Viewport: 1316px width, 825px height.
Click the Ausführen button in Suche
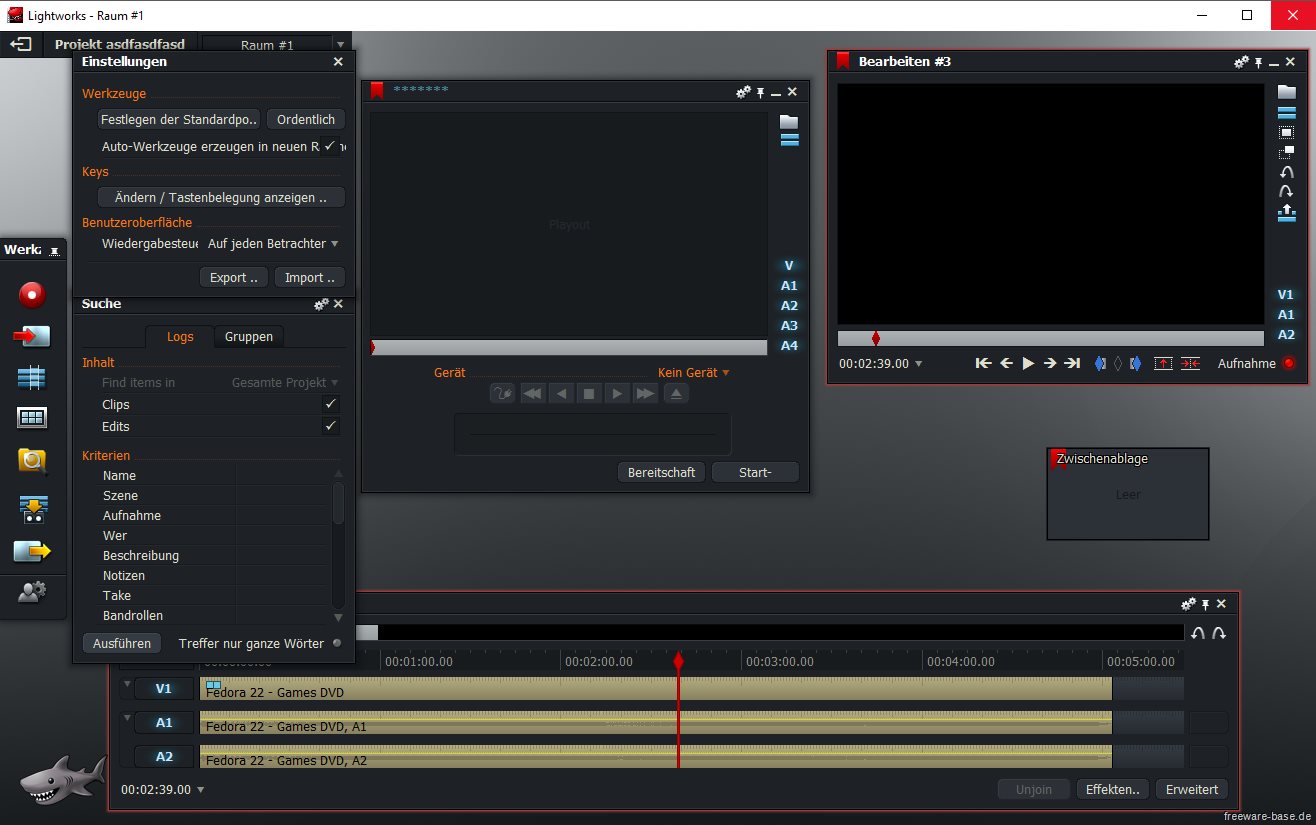(x=122, y=644)
